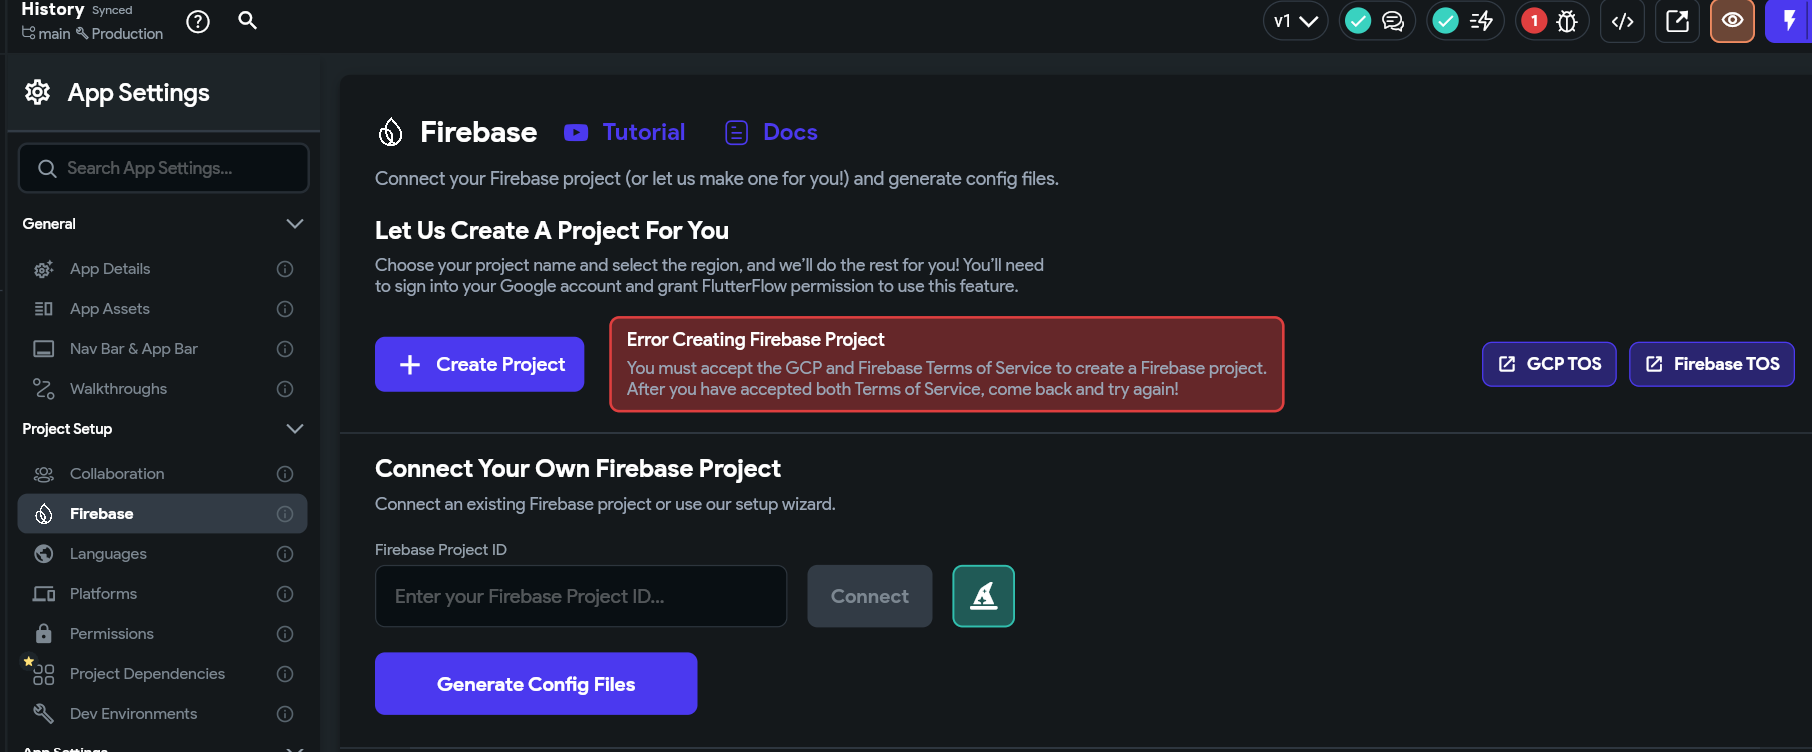Click Generate Config Files button
The width and height of the screenshot is (1812, 752).
(536, 684)
